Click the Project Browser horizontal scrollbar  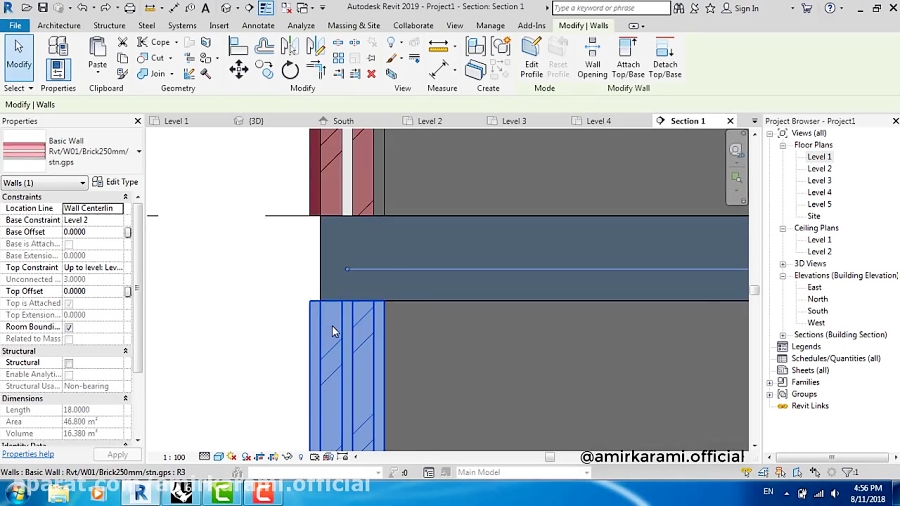(832, 457)
